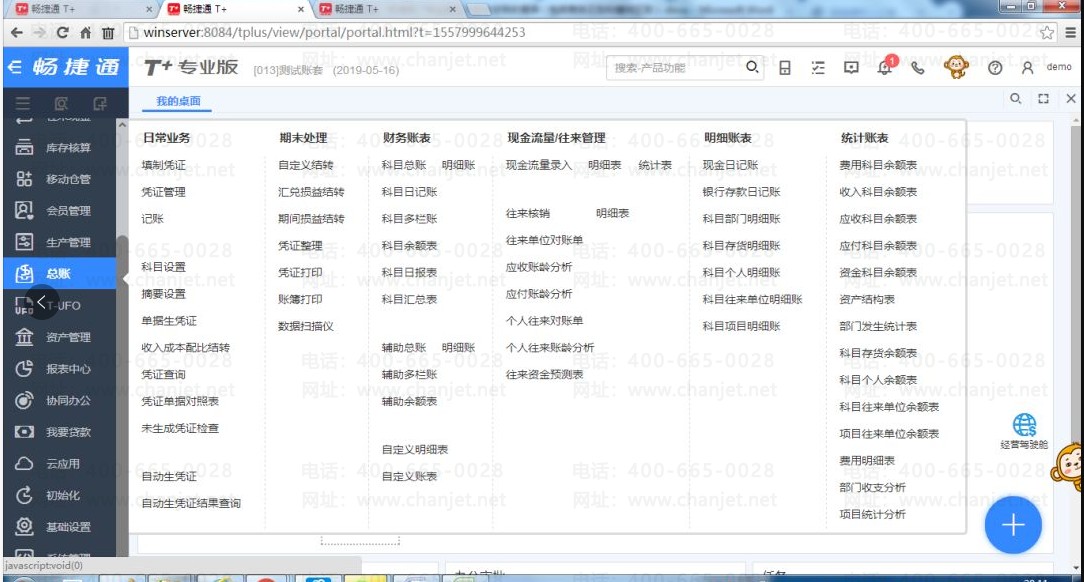The width and height of the screenshot is (1084, 582).
Task: Open 往来单位对账单 link
Action: pyautogui.click(x=544, y=241)
